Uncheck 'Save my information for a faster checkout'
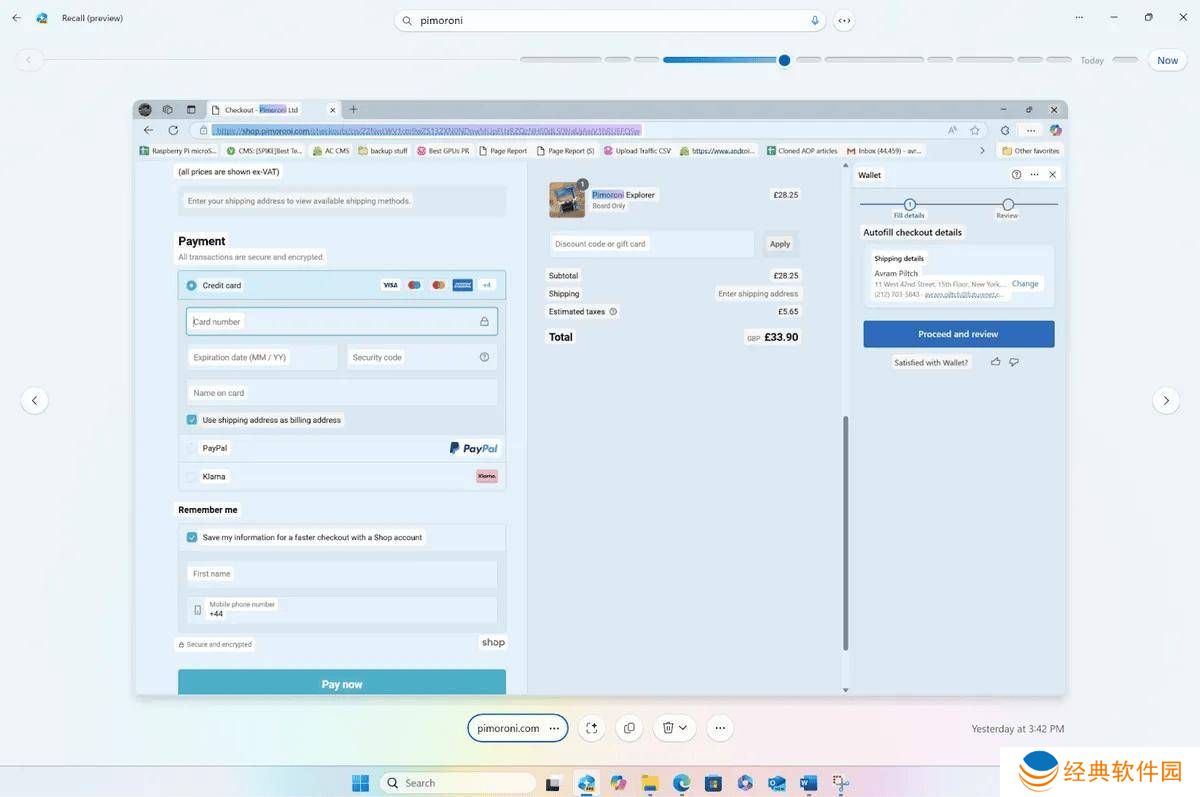Screen dimensions: 1200x797 (192, 537)
